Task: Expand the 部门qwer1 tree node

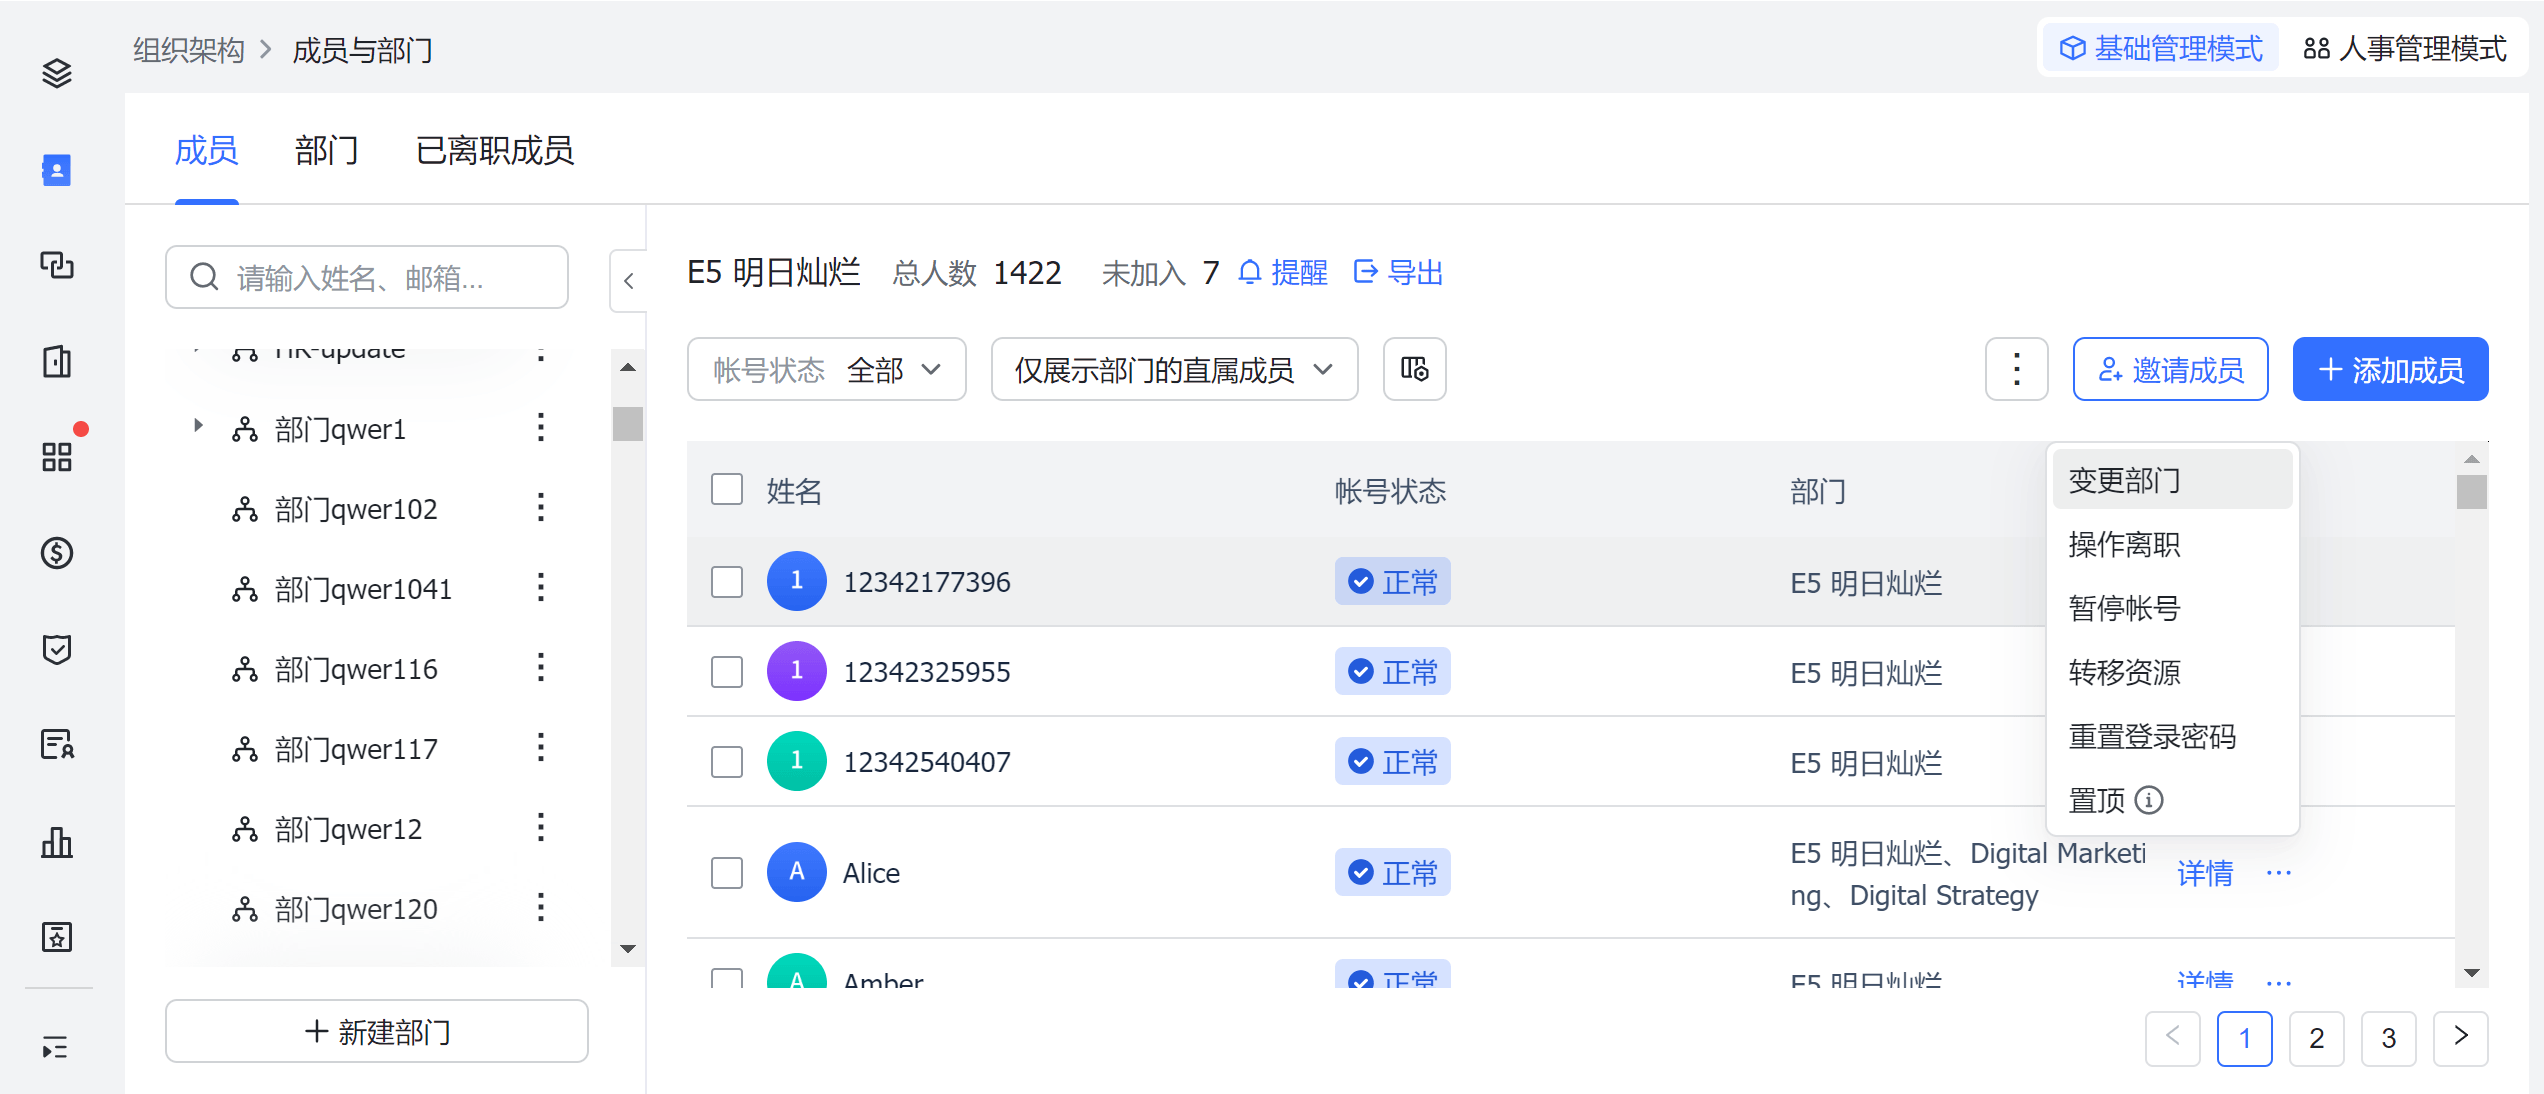Action: (198, 426)
